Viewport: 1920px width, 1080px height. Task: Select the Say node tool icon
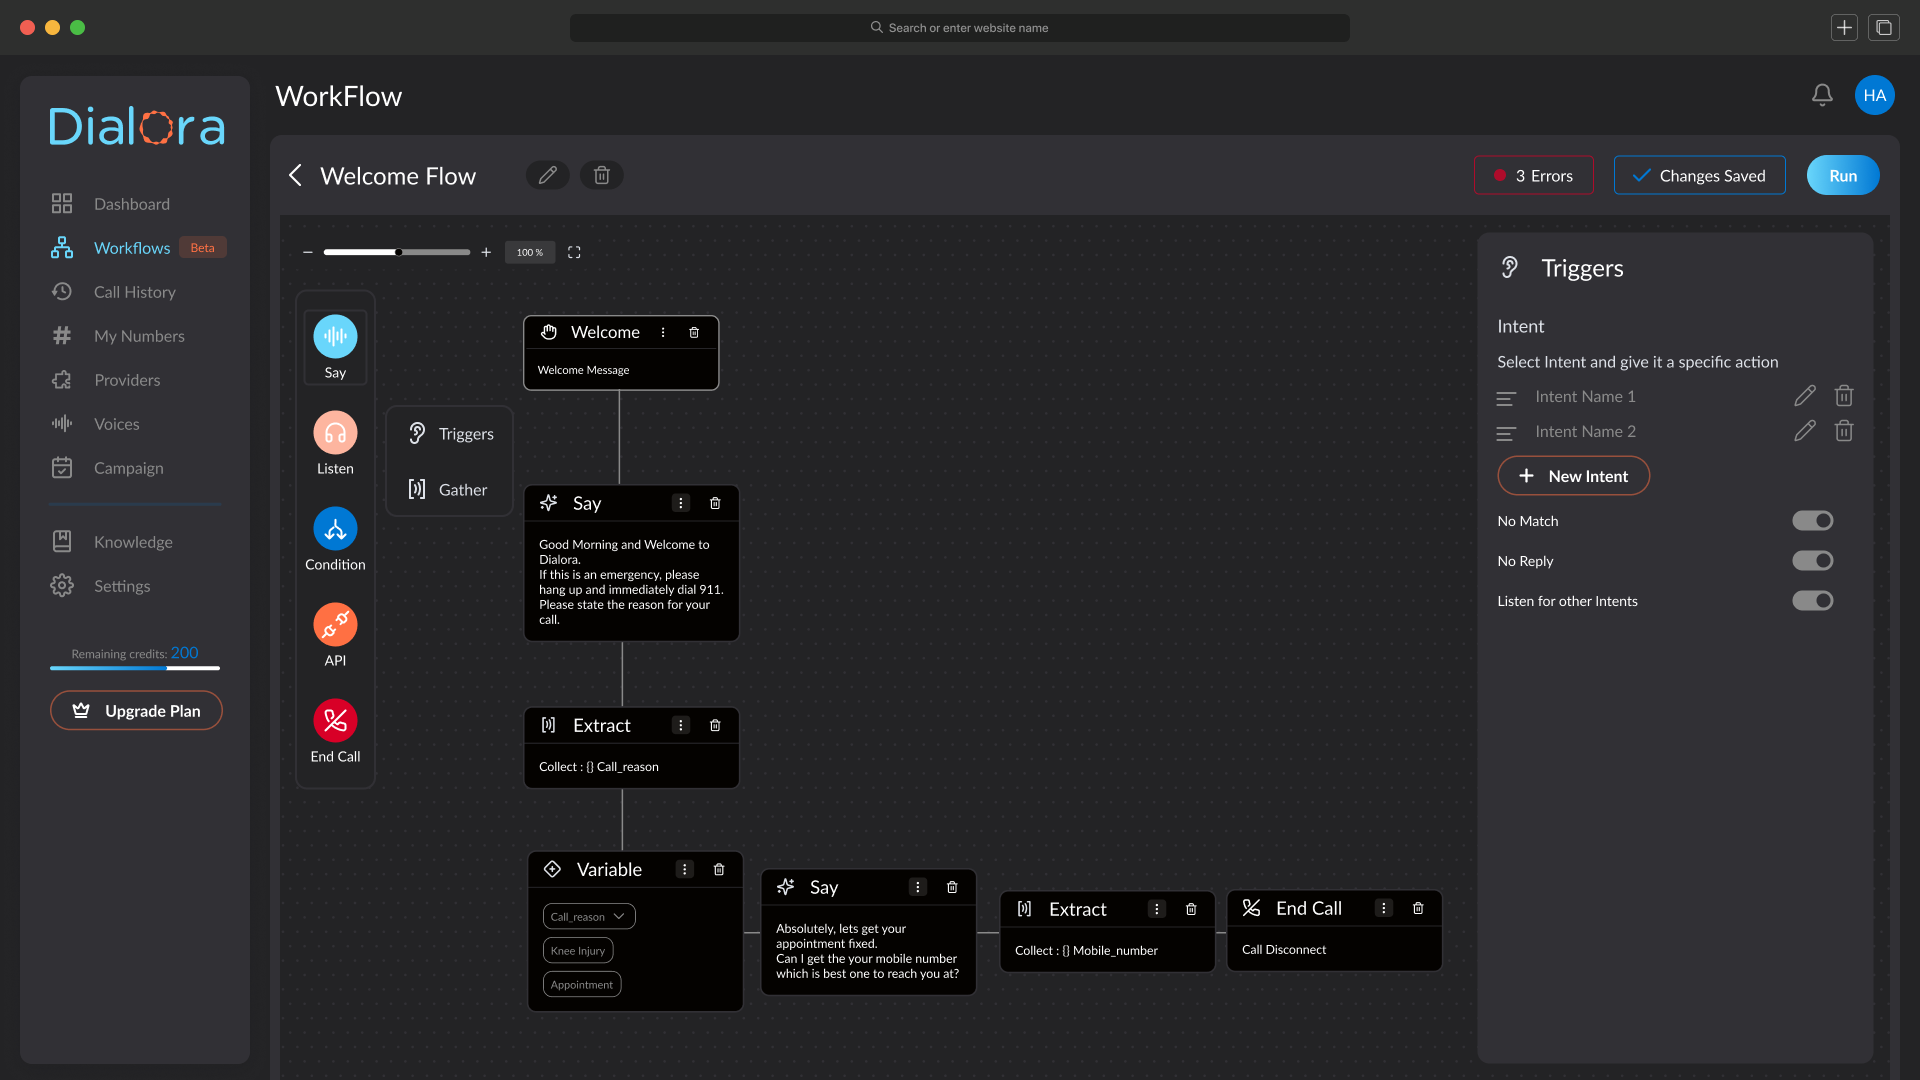[335, 337]
